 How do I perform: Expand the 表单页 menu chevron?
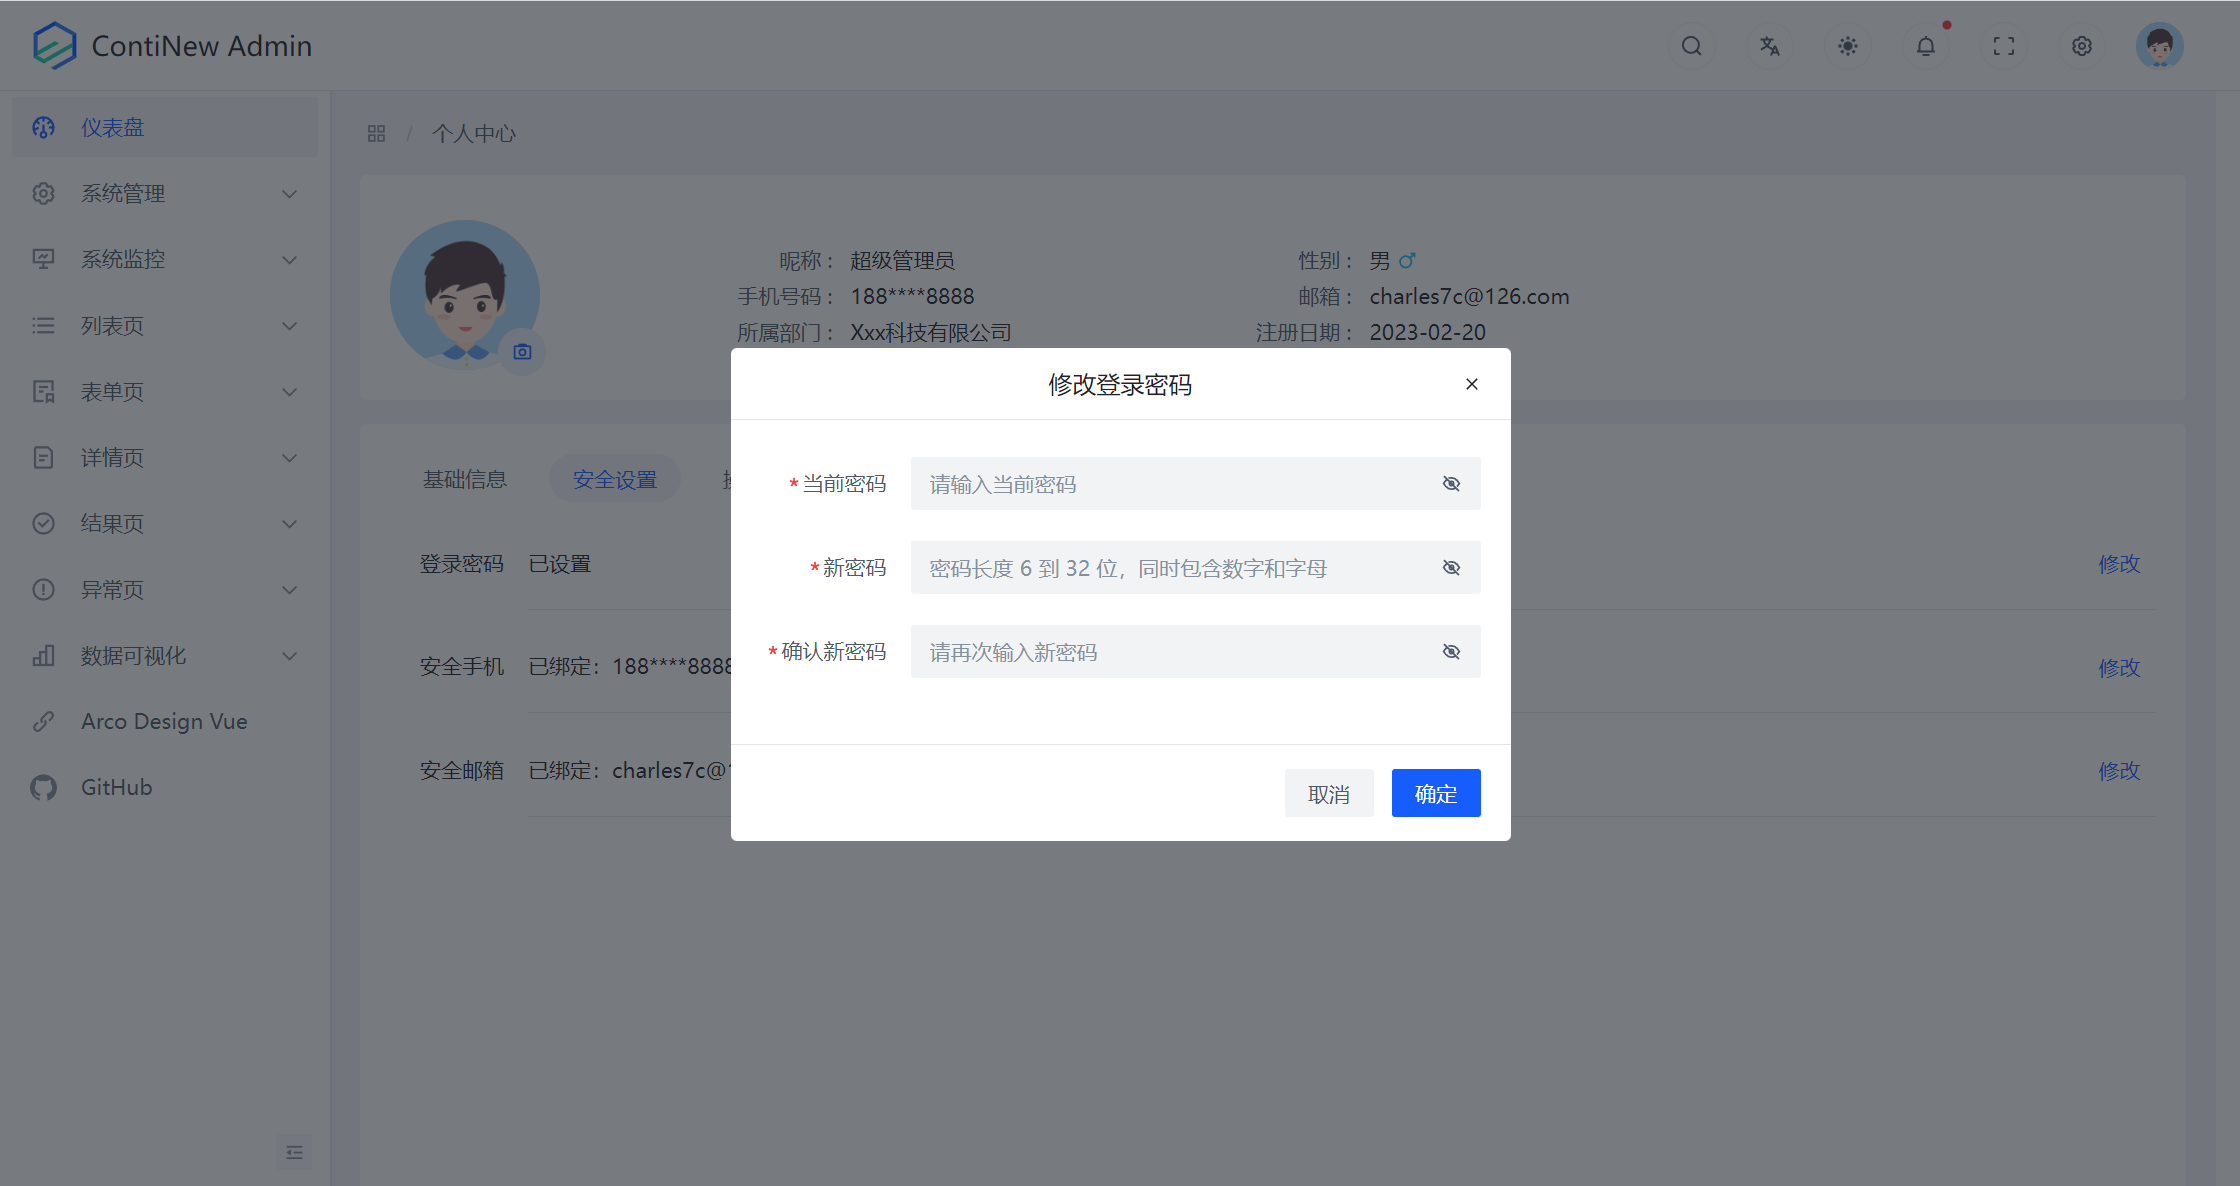289,391
